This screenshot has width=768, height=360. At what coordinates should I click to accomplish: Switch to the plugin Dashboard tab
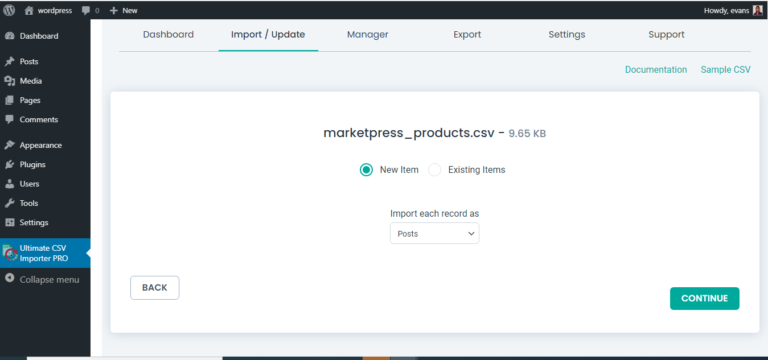coord(168,35)
